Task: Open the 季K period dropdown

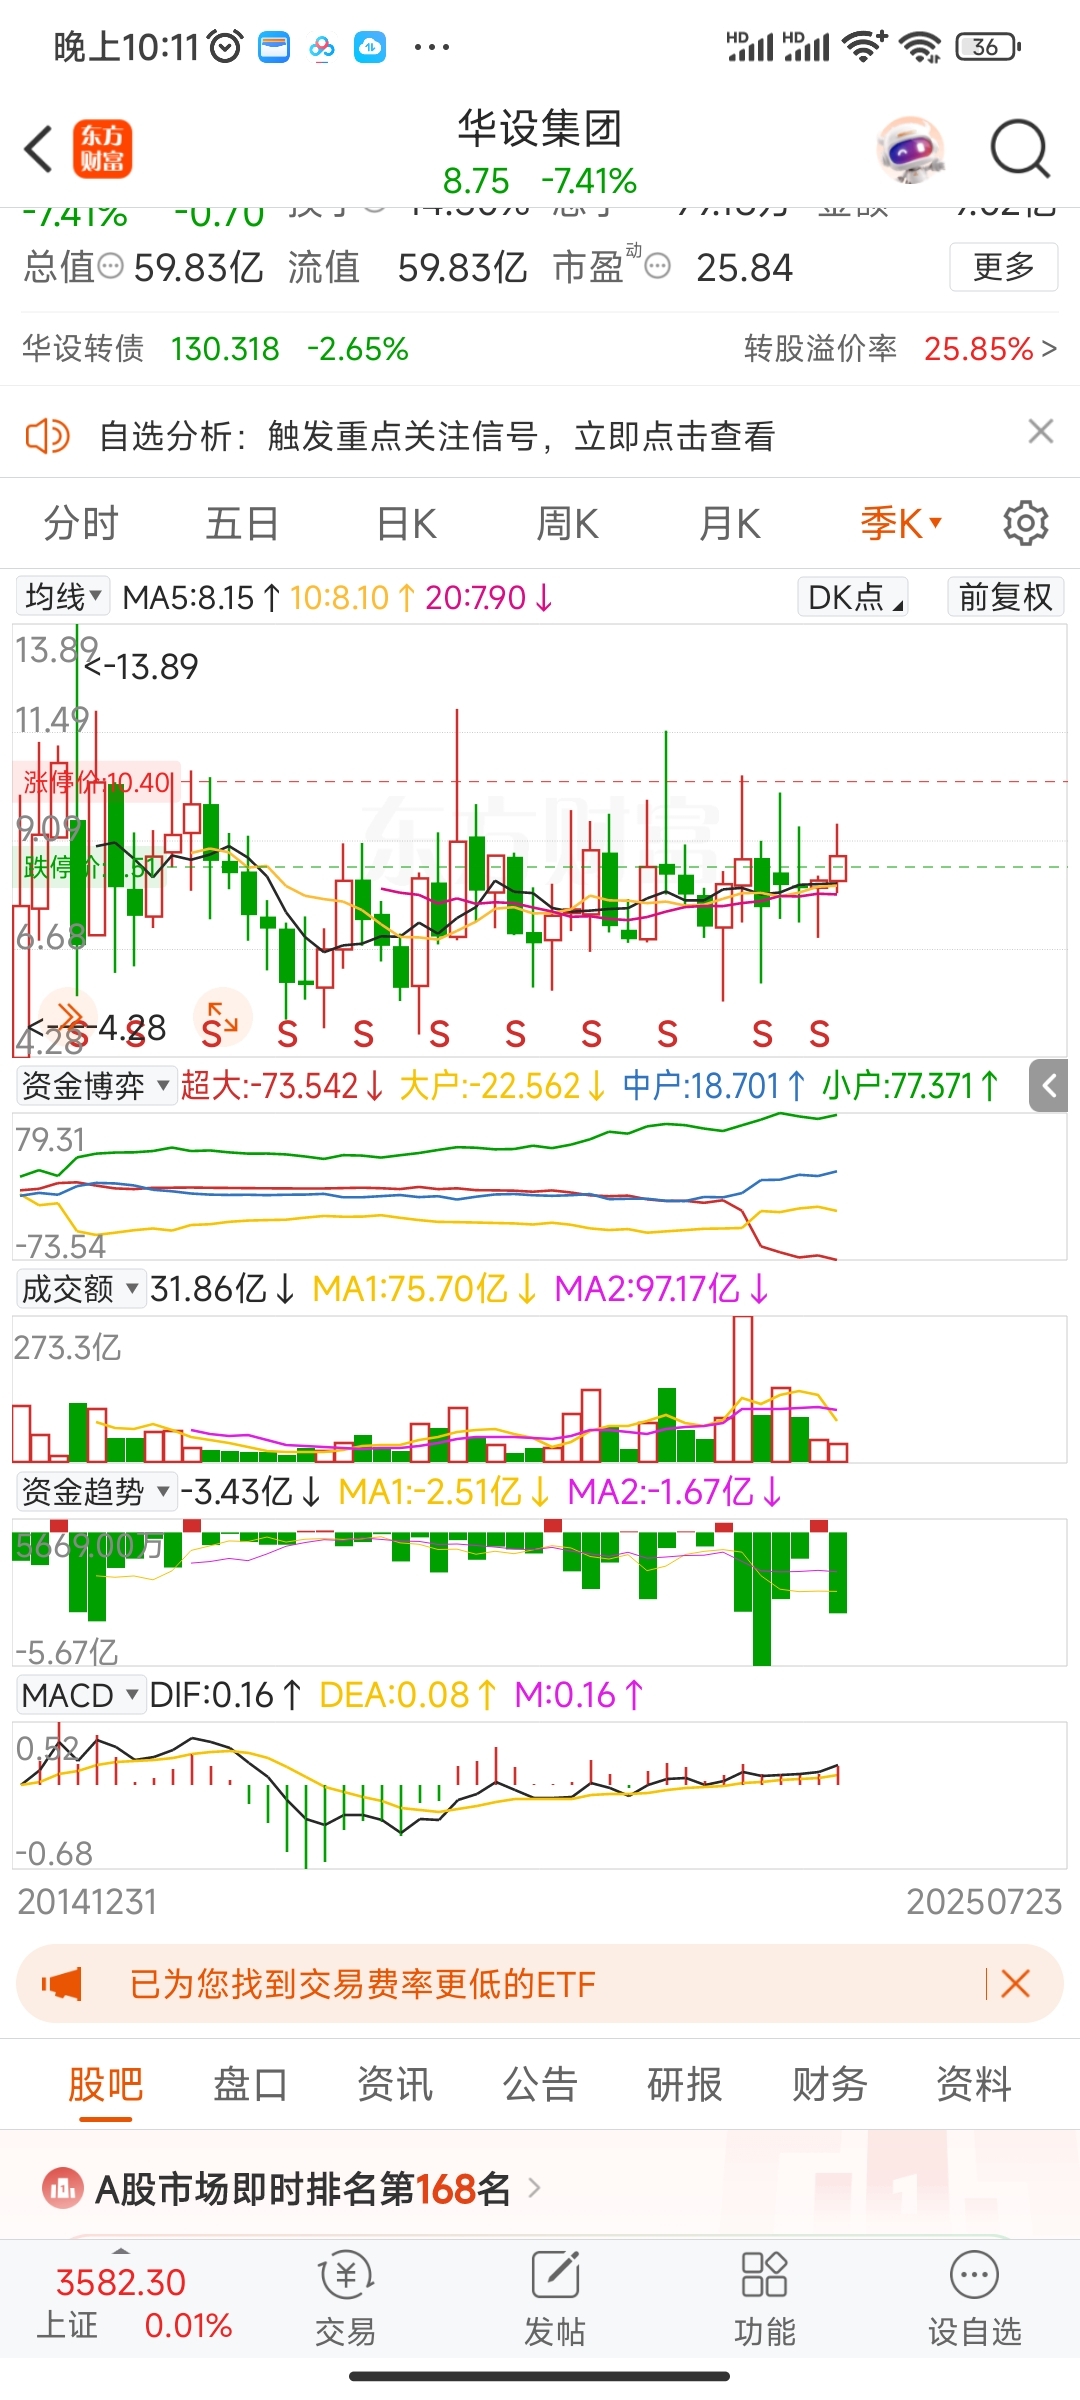Action: tap(901, 523)
